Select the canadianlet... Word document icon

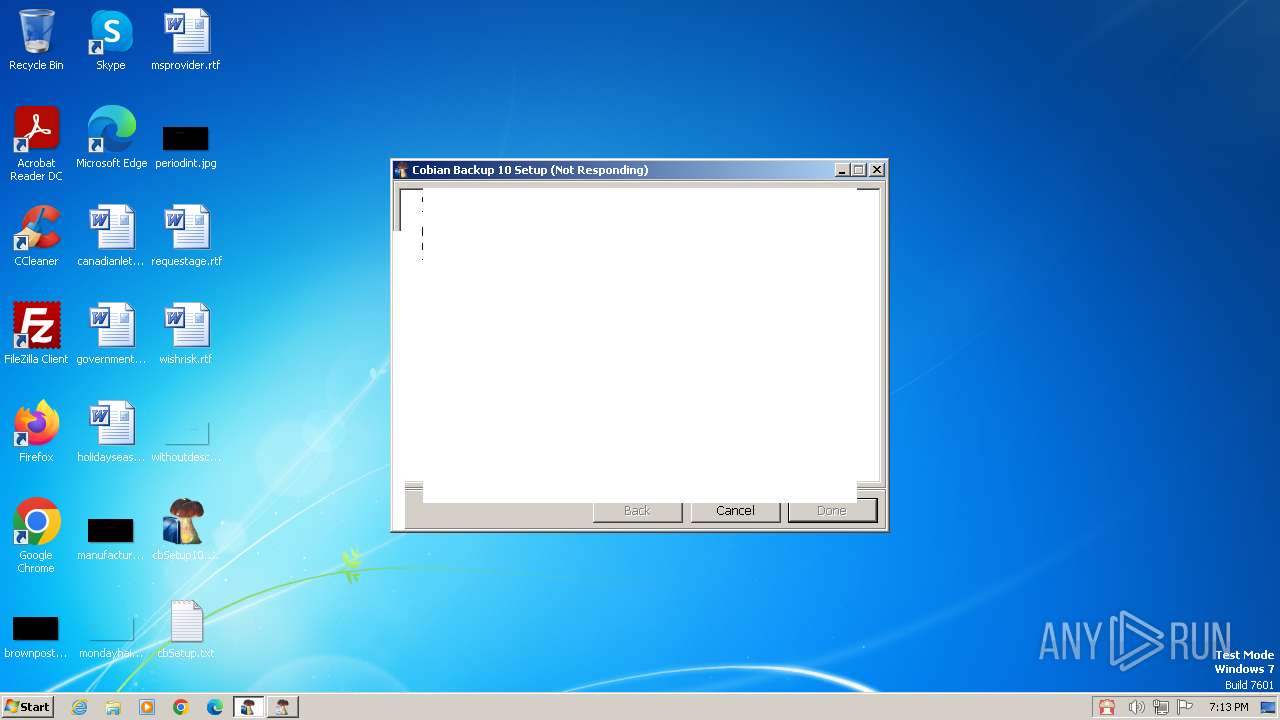point(111,236)
